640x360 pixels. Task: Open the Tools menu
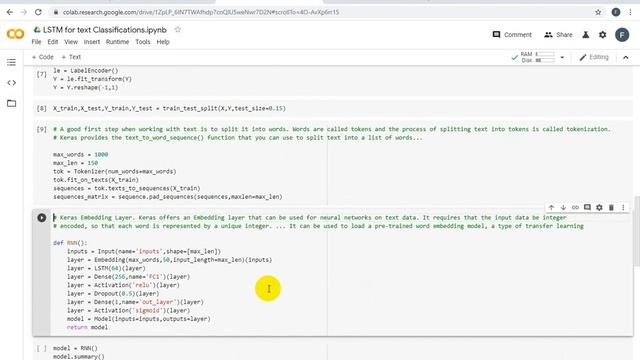(x=143, y=42)
